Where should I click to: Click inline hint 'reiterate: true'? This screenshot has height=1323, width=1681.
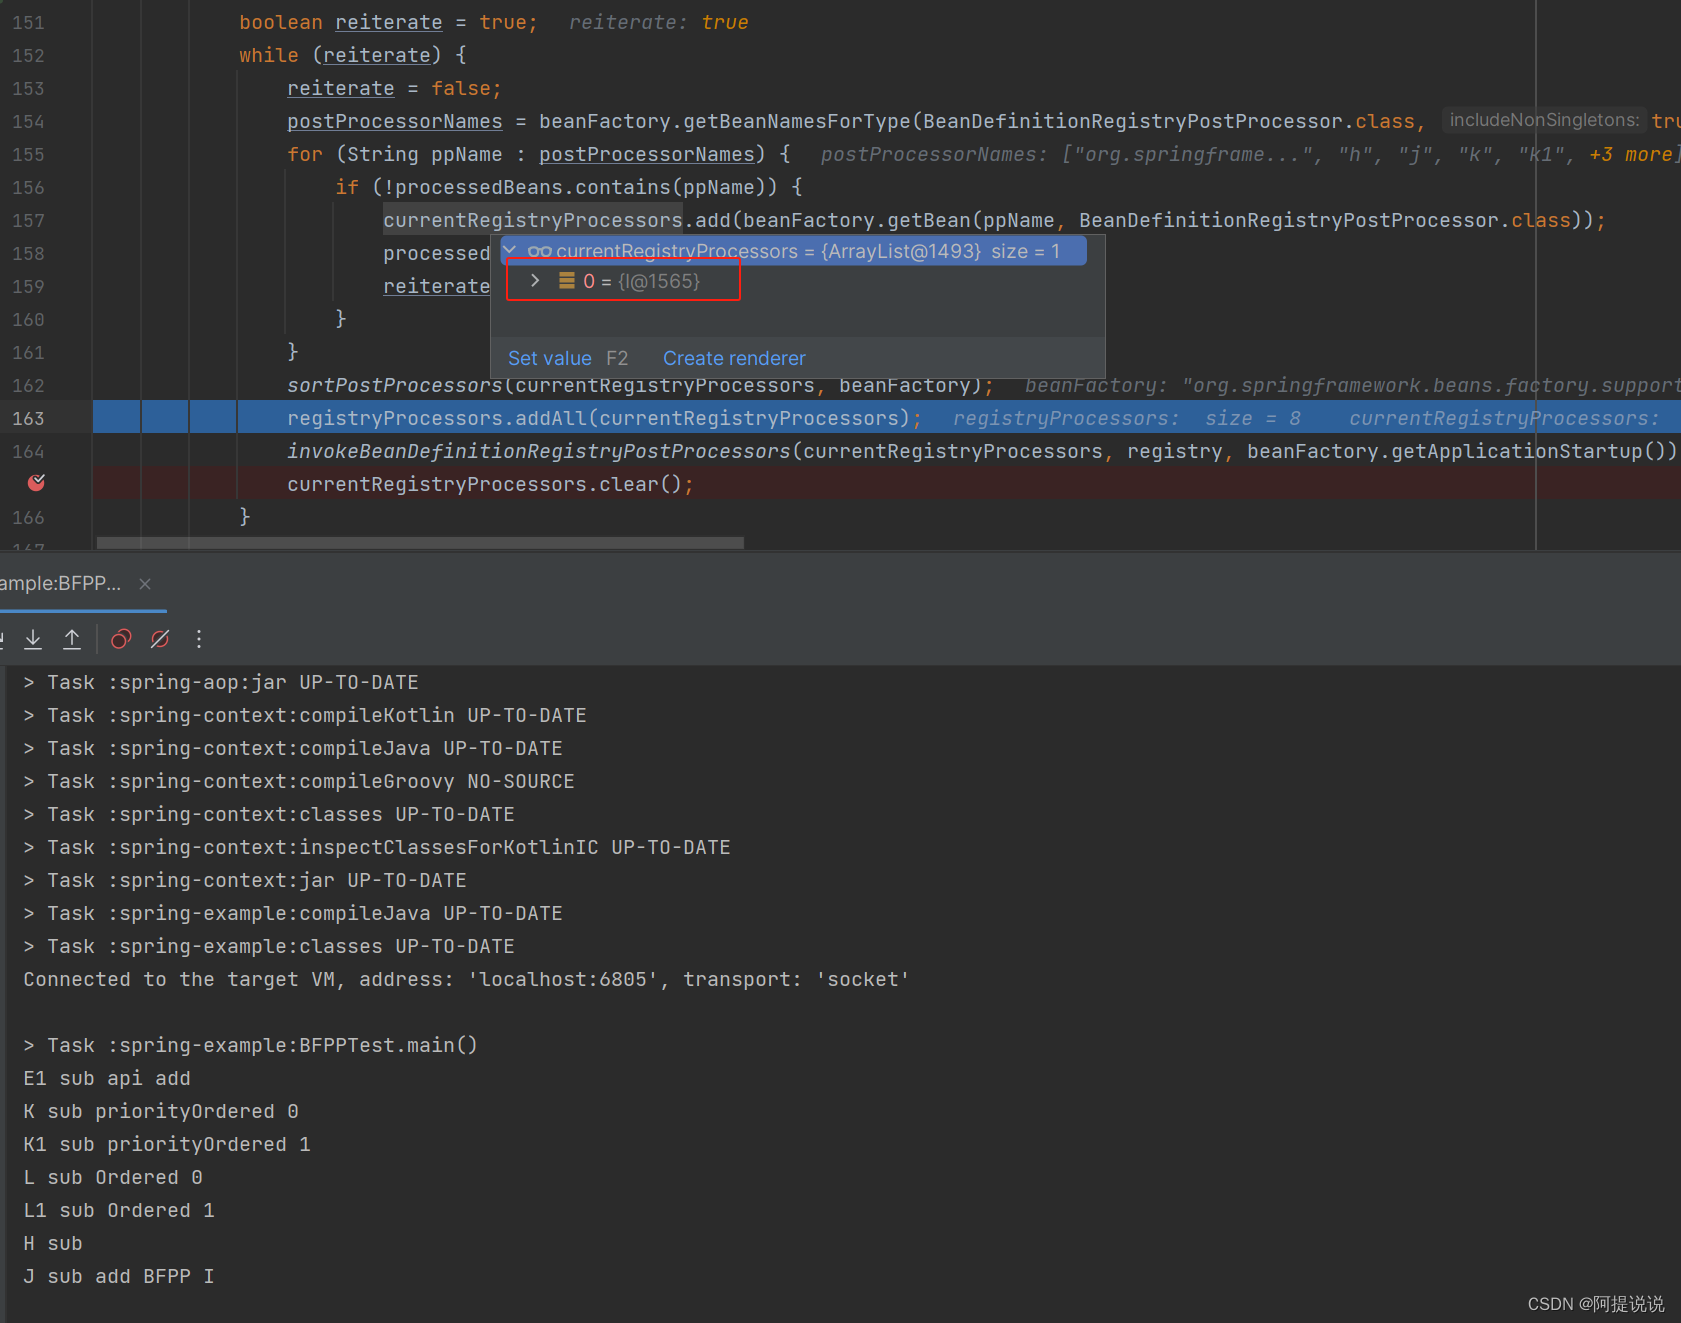coord(659,22)
